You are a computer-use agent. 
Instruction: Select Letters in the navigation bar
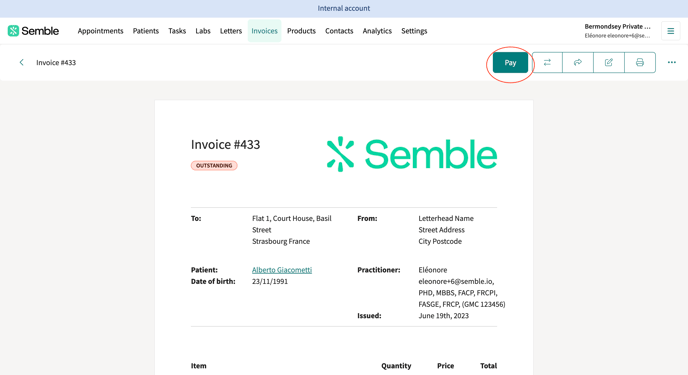(x=231, y=31)
